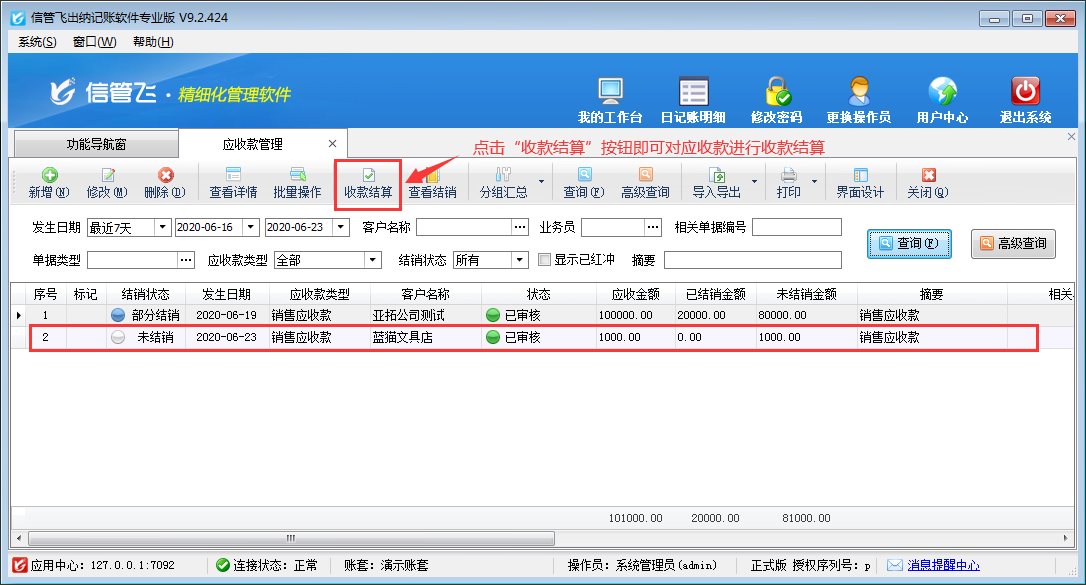Click the red 退出系统 power icon
Screen dimensions: 1086x585
coord(1025,93)
